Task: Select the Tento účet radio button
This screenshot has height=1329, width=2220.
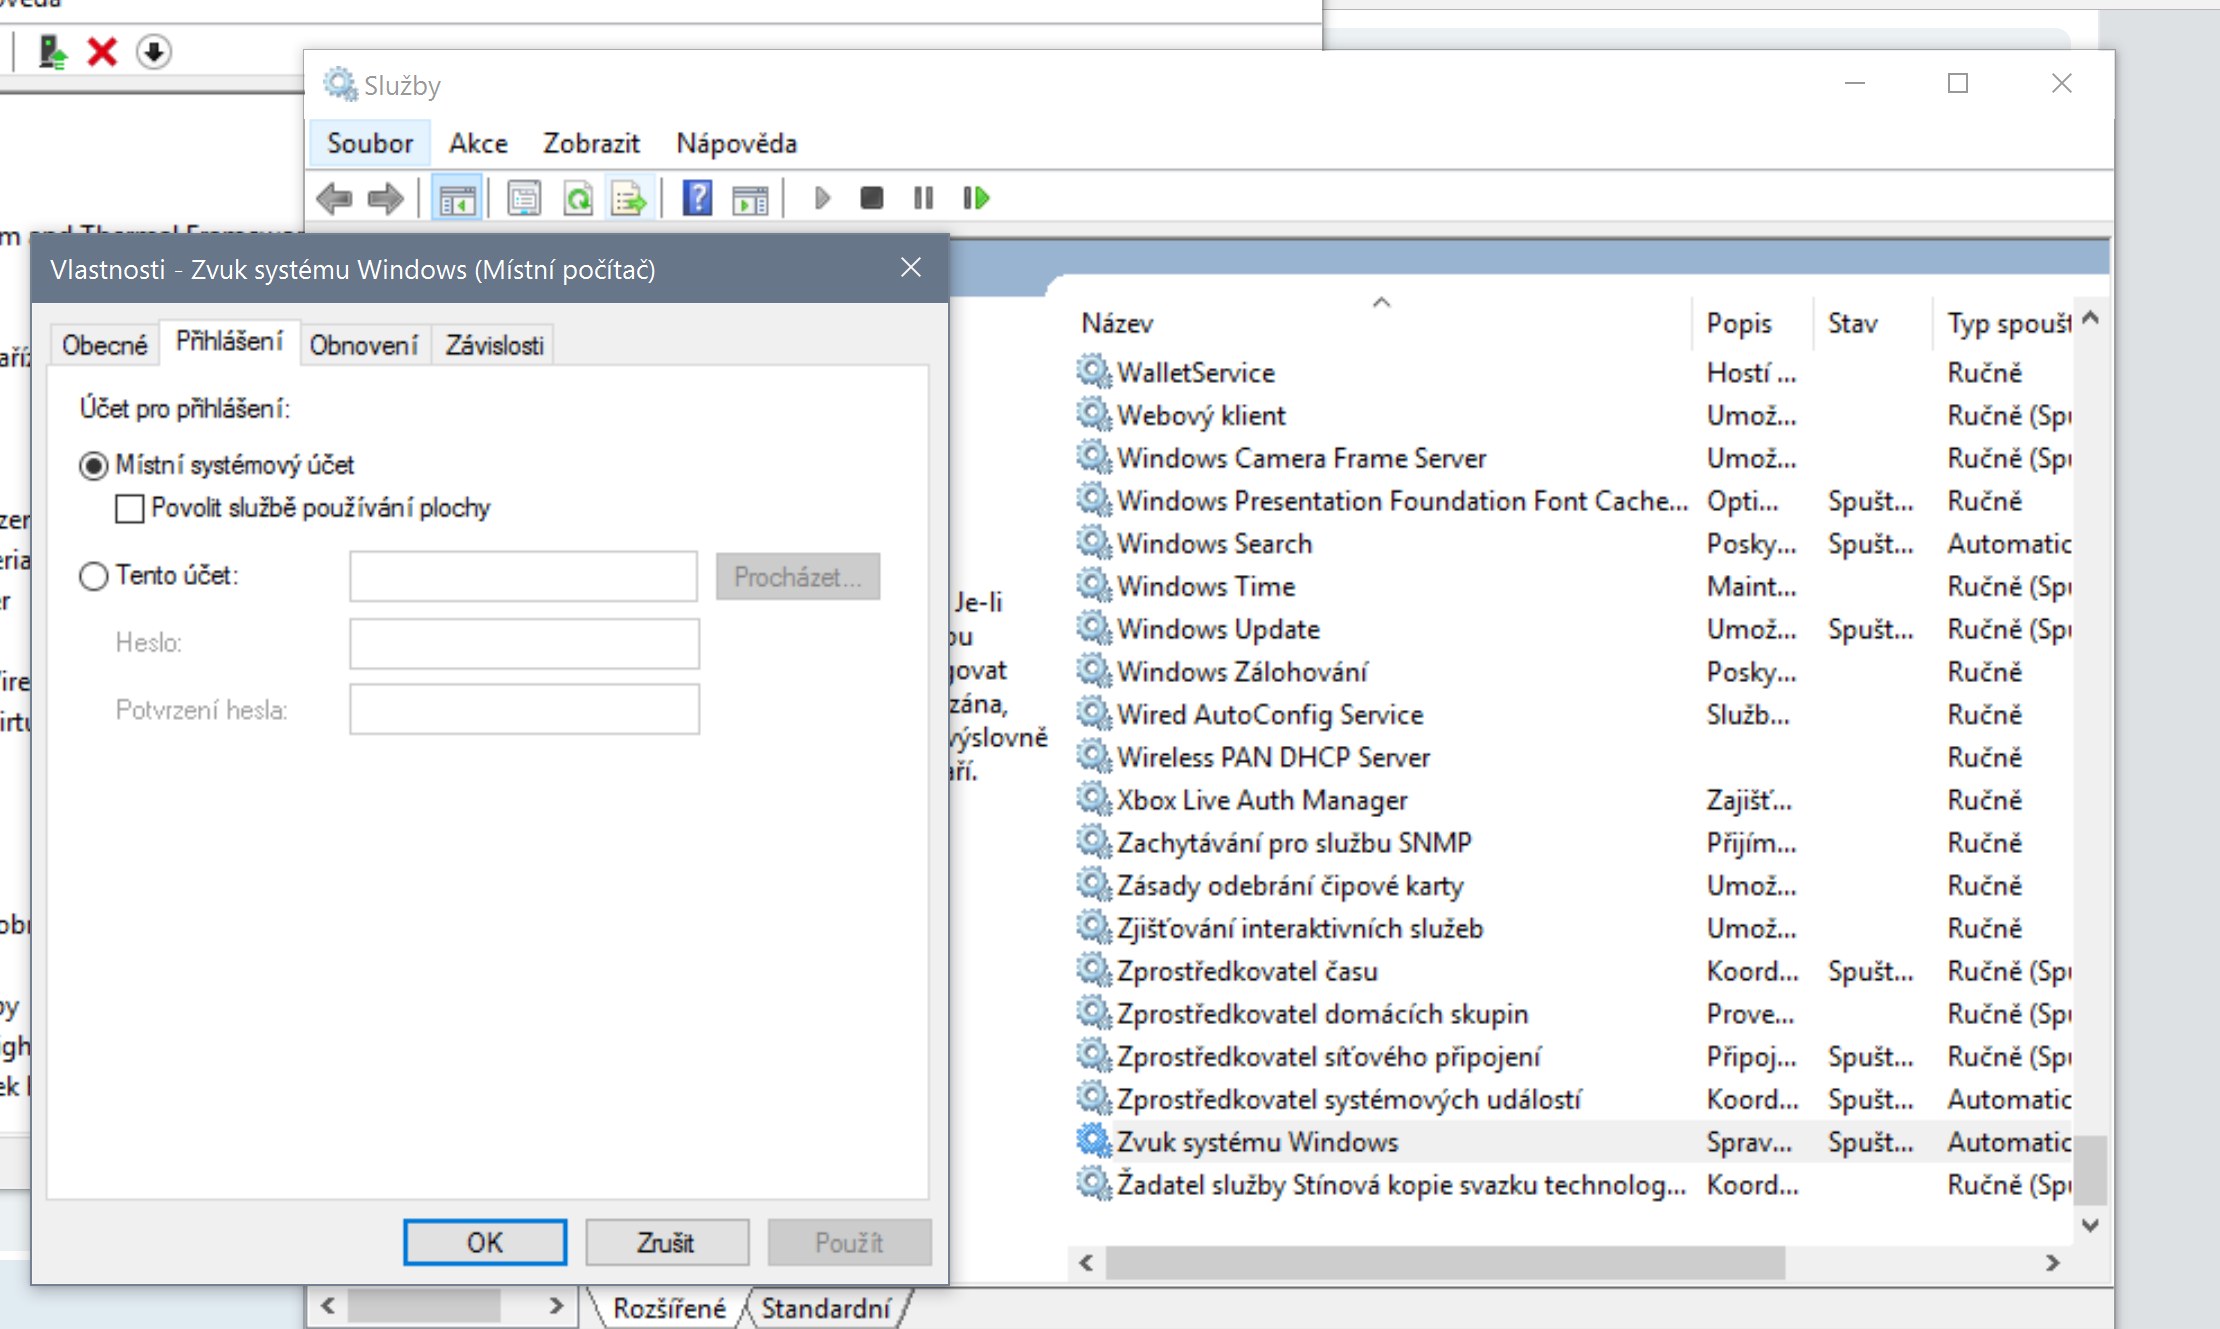Action: [x=94, y=576]
